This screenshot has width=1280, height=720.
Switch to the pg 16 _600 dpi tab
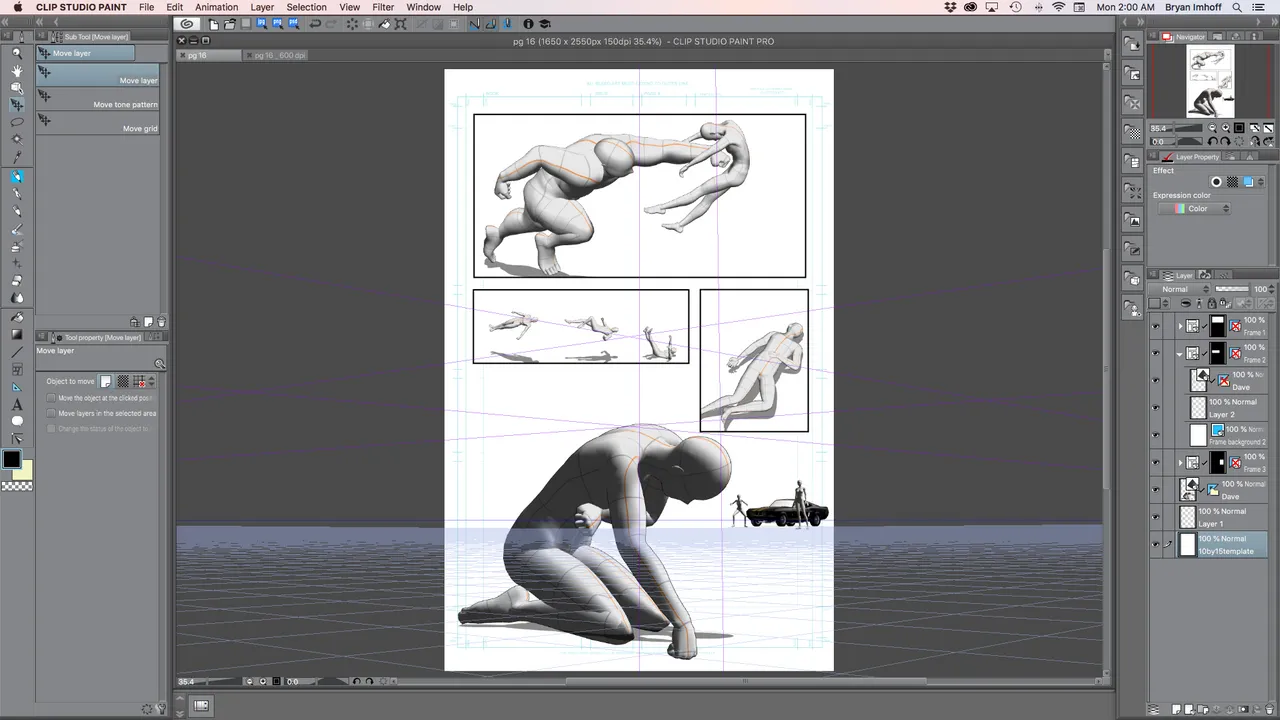point(279,55)
